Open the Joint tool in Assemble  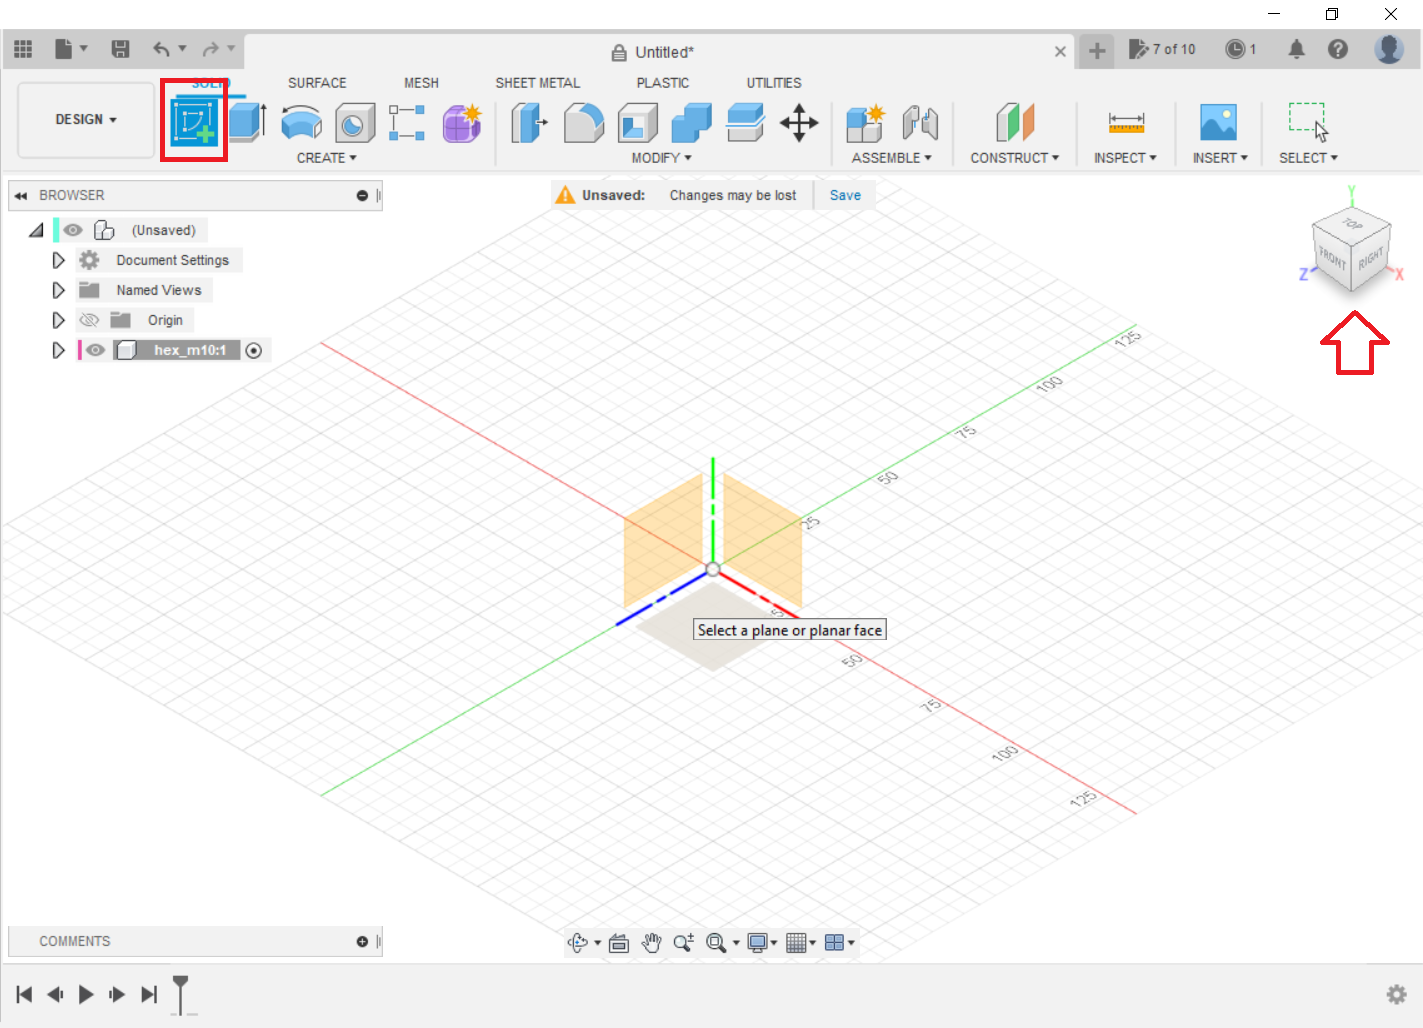coord(920,123)
